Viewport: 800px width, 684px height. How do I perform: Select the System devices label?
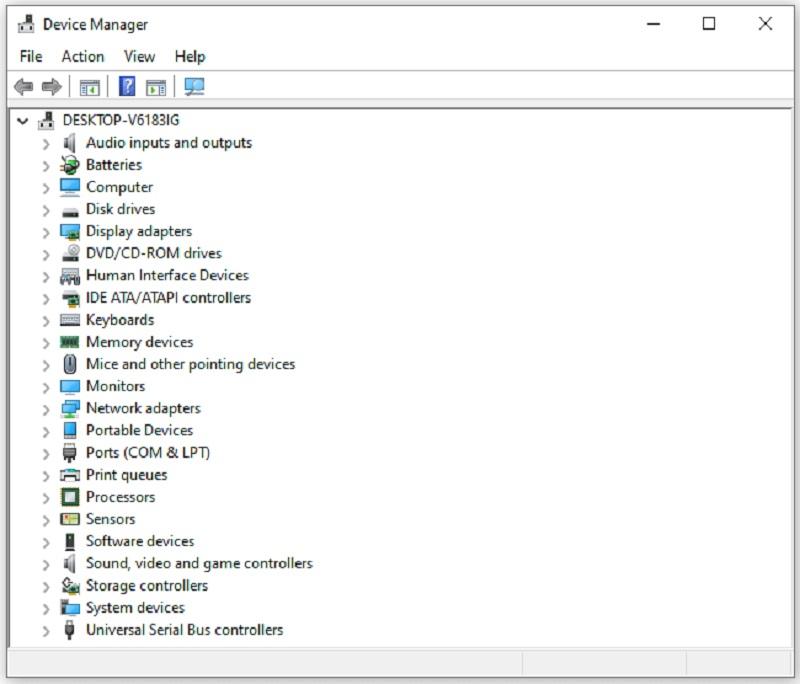(135, 608)
